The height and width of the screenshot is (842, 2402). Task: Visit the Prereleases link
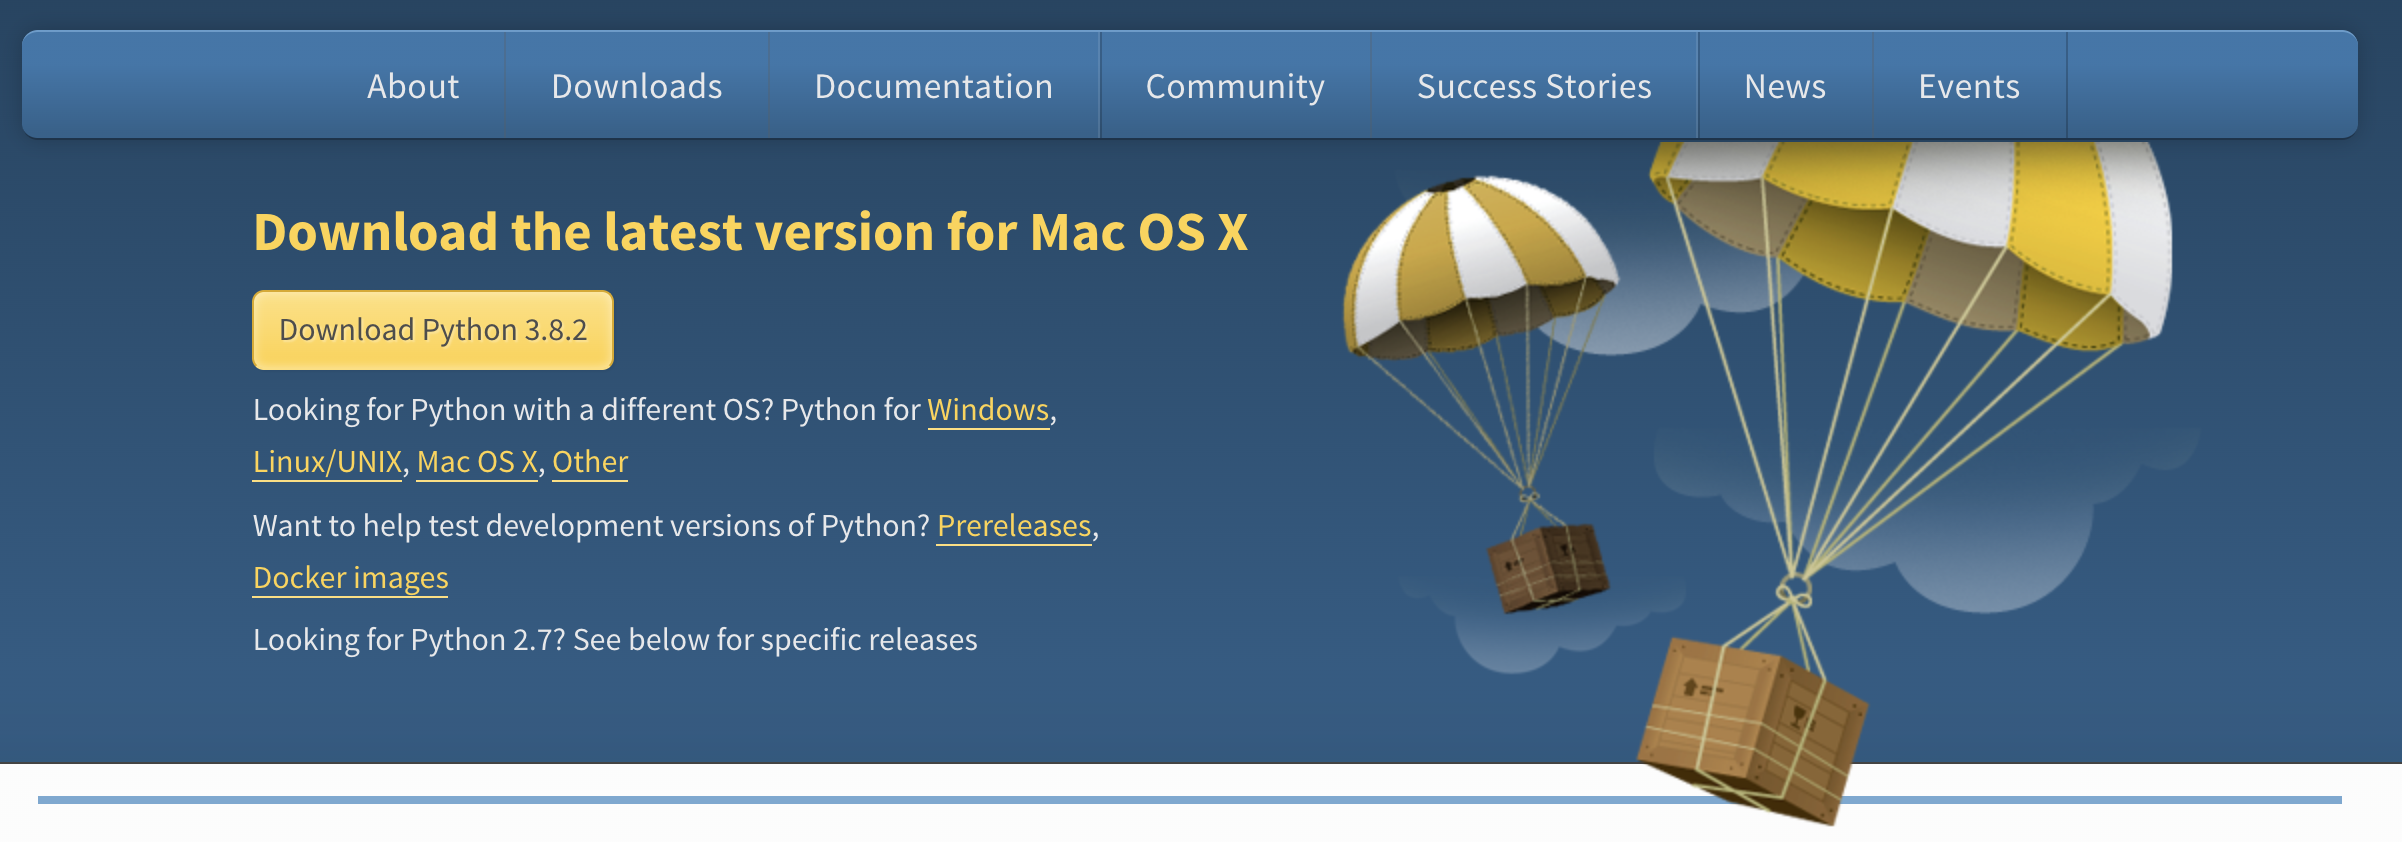point(1014,526)
